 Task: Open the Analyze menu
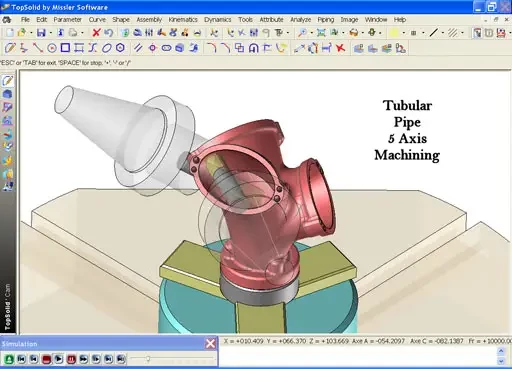pos(300,20)
